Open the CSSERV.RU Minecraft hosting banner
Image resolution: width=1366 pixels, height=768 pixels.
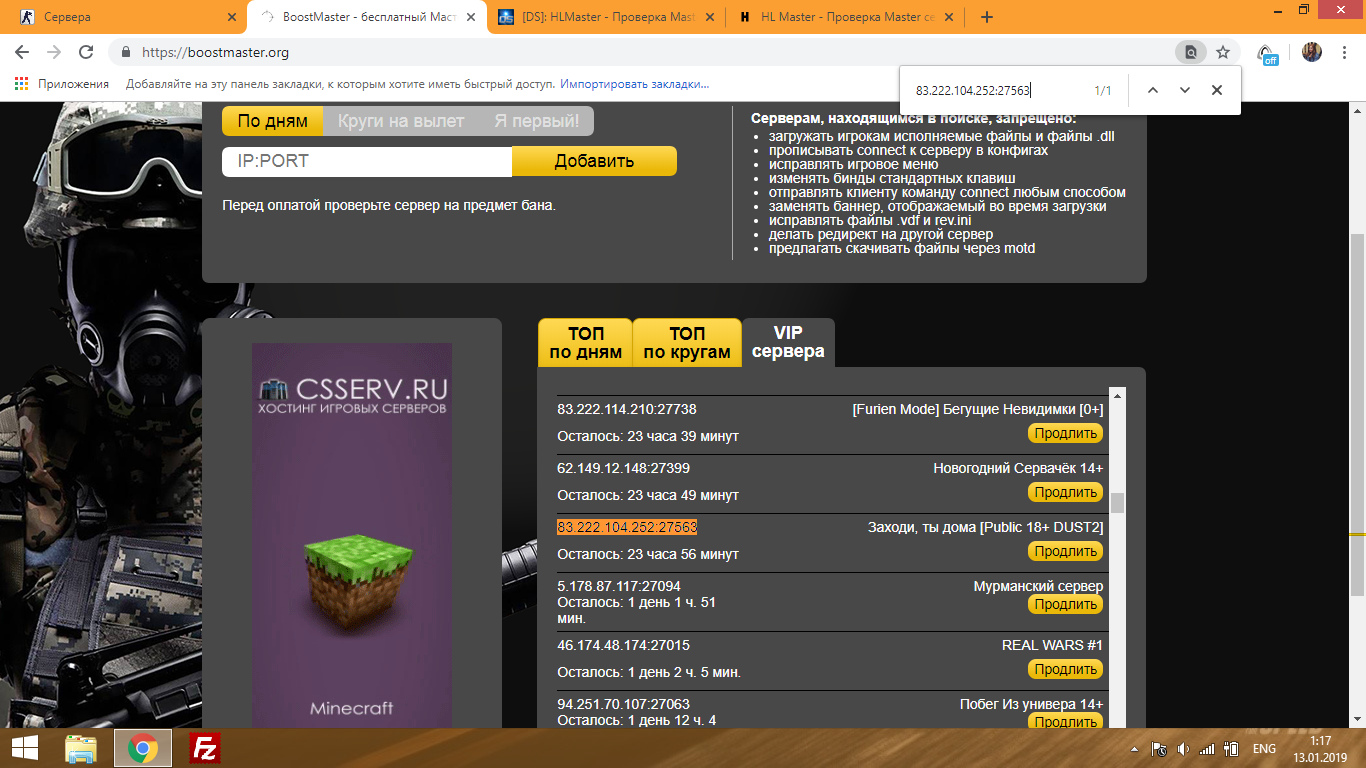pyautogui.click(x=352, y=536)
